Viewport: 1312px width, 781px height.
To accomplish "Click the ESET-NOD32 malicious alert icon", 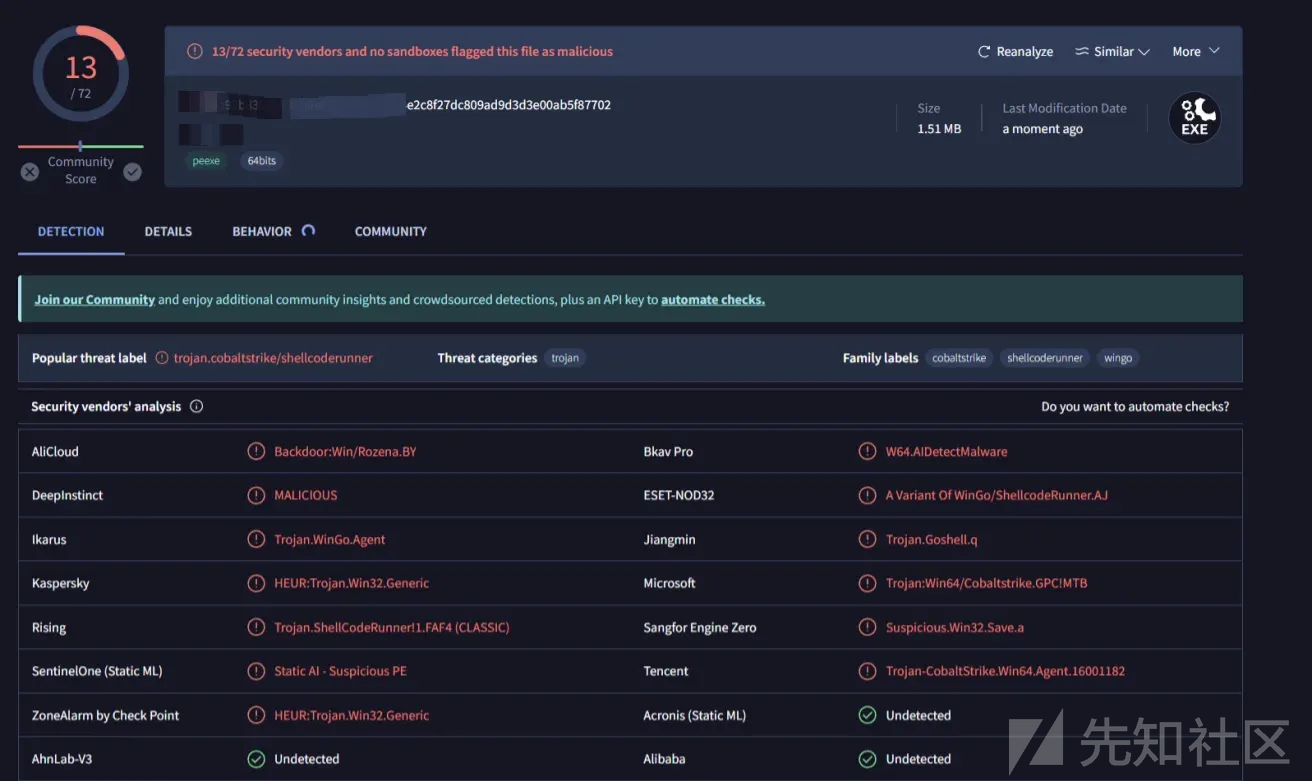I will pos(867,495).
